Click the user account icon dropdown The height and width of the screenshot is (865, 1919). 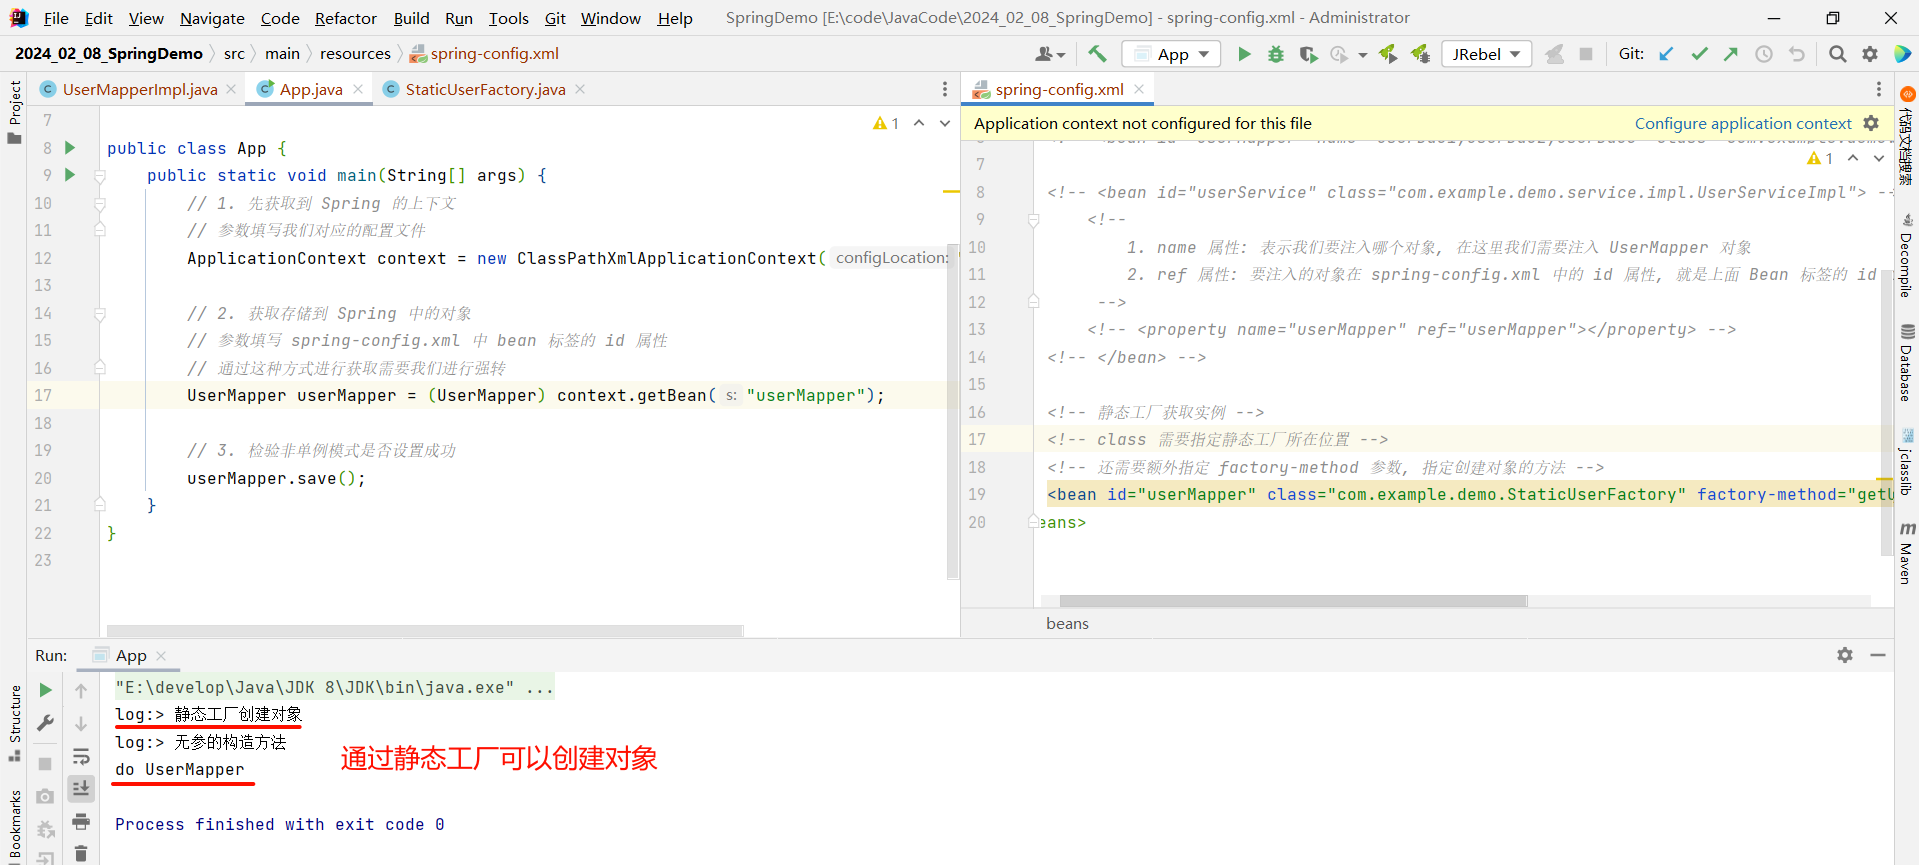[x=1050, y=54]
